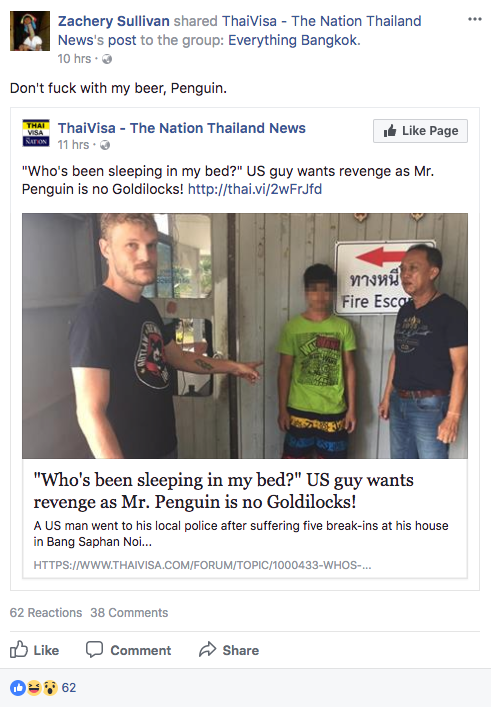Open the ThaiVisa page logo icon

[x=36, y=133]
